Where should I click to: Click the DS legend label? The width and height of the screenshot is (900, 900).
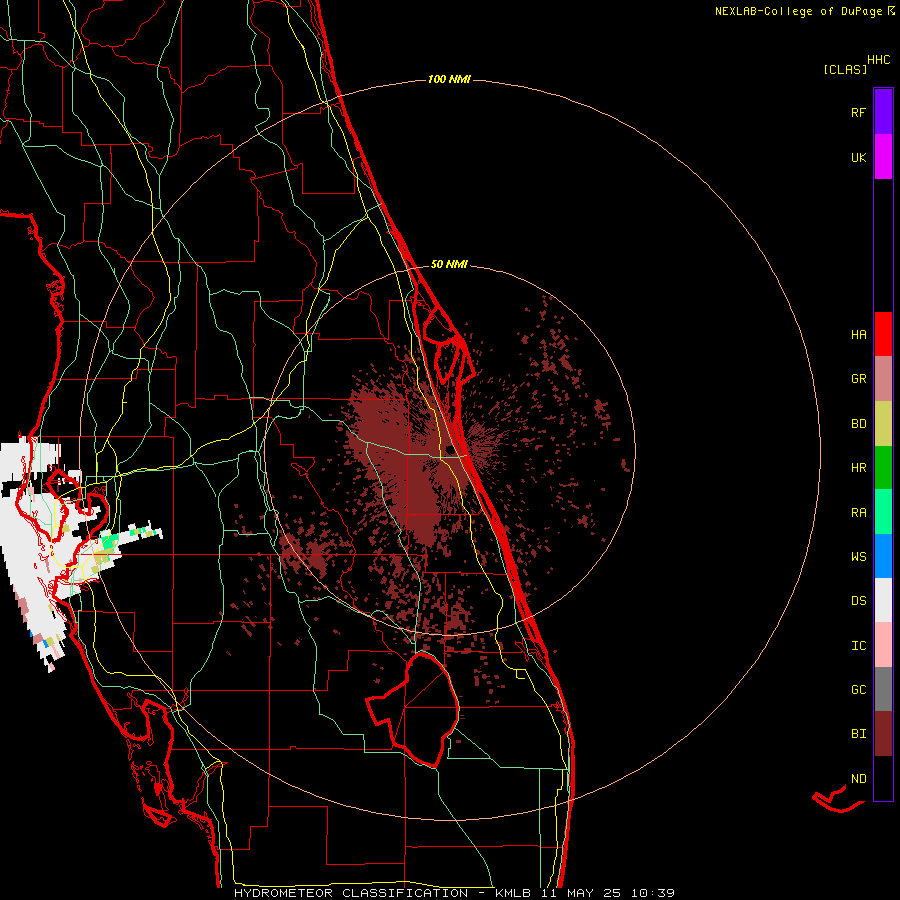click(x=858, y=601)
